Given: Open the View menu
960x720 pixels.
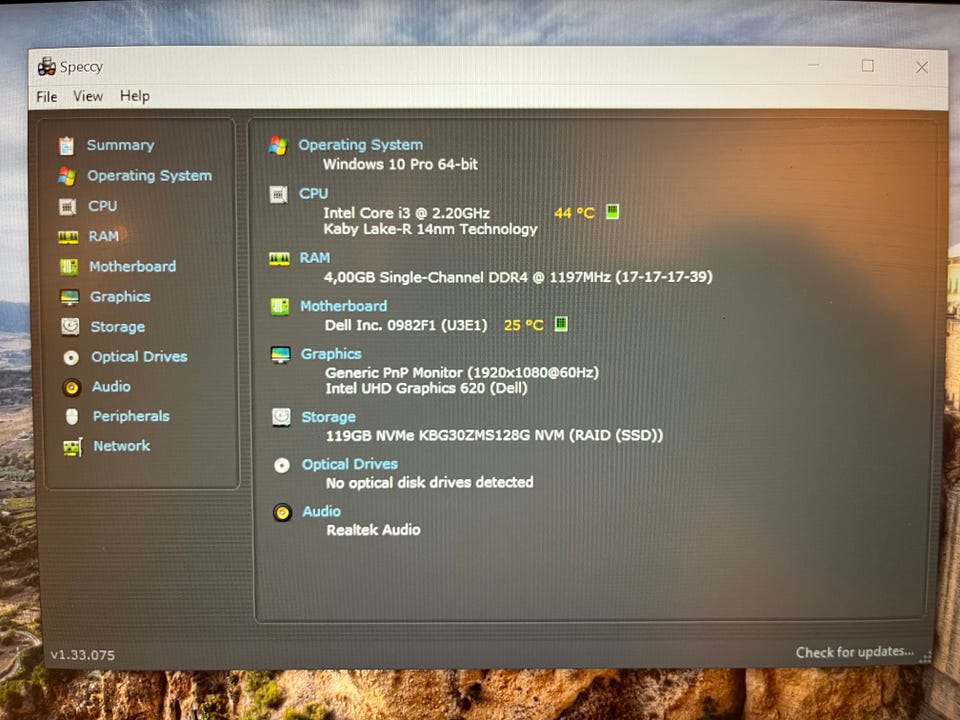Looking at the screenshot, I should coord(88,96).
